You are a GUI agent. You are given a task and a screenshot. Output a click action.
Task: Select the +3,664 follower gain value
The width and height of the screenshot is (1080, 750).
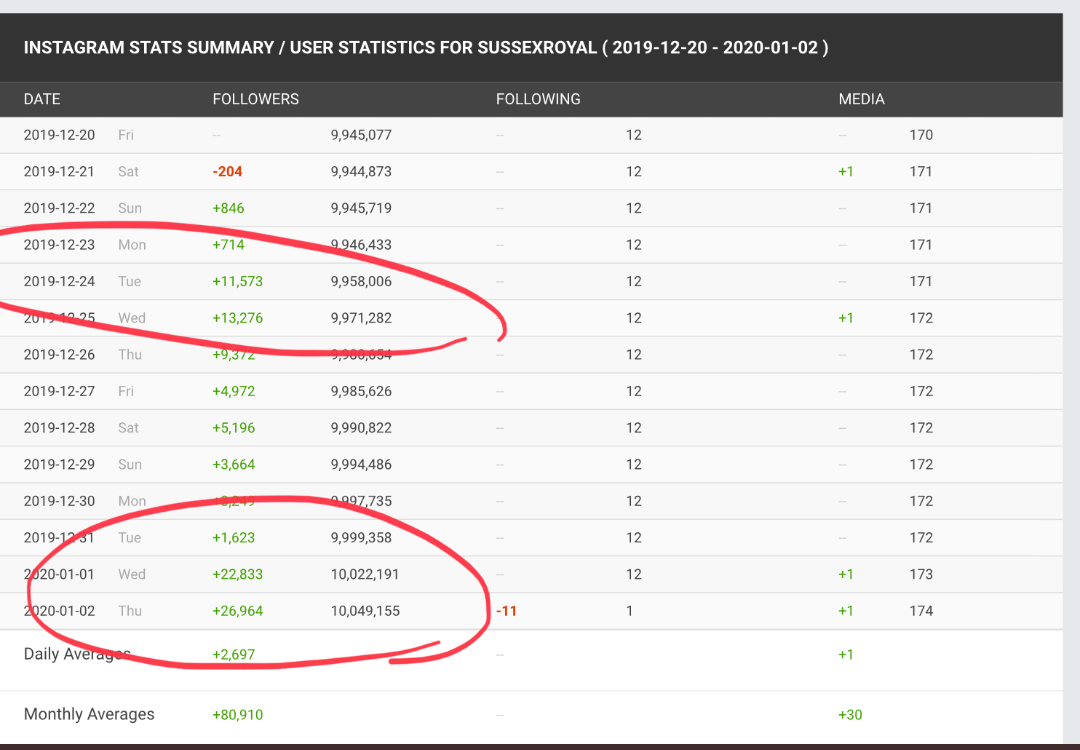234,464
